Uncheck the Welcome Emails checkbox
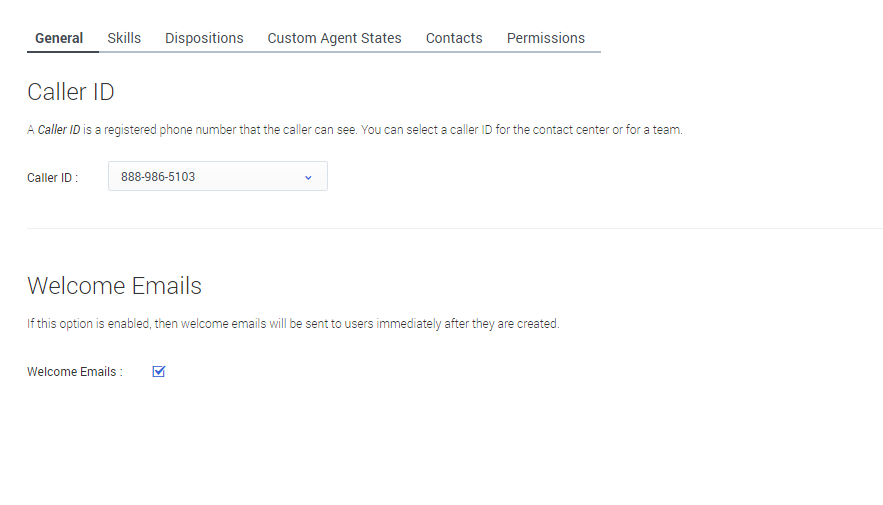Image resolution: width=883 pixels, height=505 pixels. coord(158,372)
